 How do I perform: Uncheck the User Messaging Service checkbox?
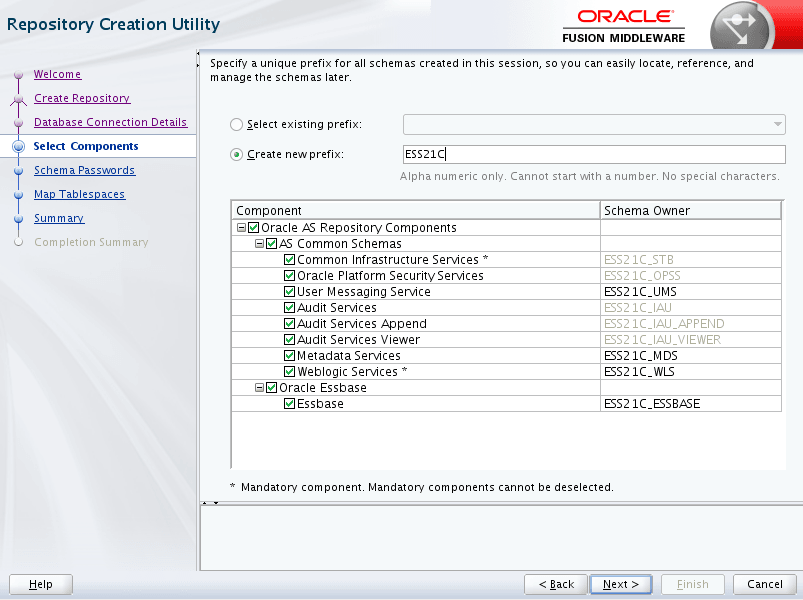(289, 292)
